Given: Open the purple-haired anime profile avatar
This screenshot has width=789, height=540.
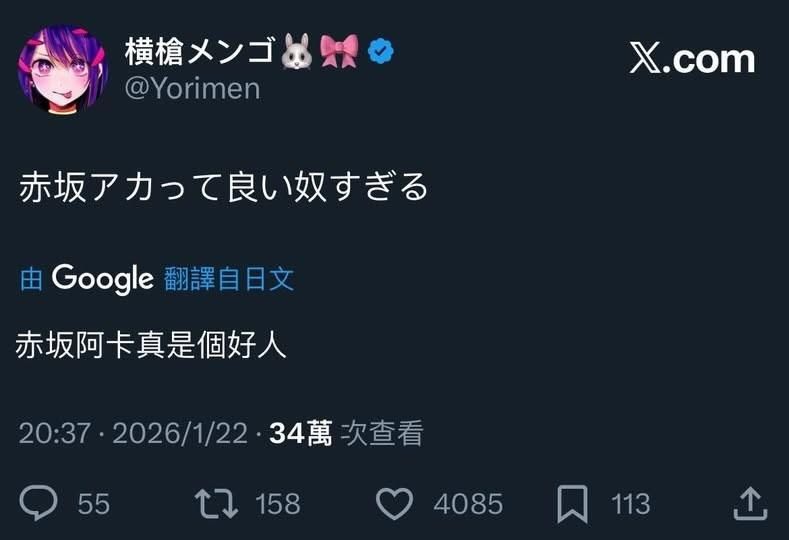Looking at the screenshot, I should (x=62, y=71).
